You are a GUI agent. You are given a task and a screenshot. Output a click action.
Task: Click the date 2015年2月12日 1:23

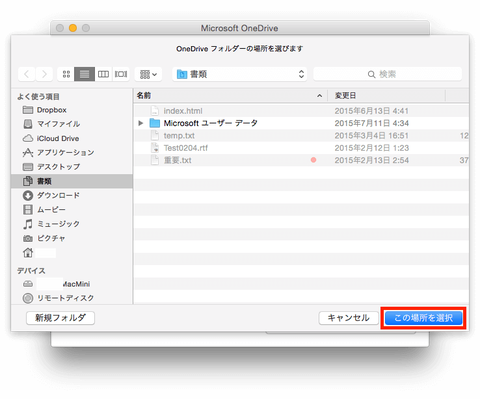pyautogui.click(x=372, y=148)
